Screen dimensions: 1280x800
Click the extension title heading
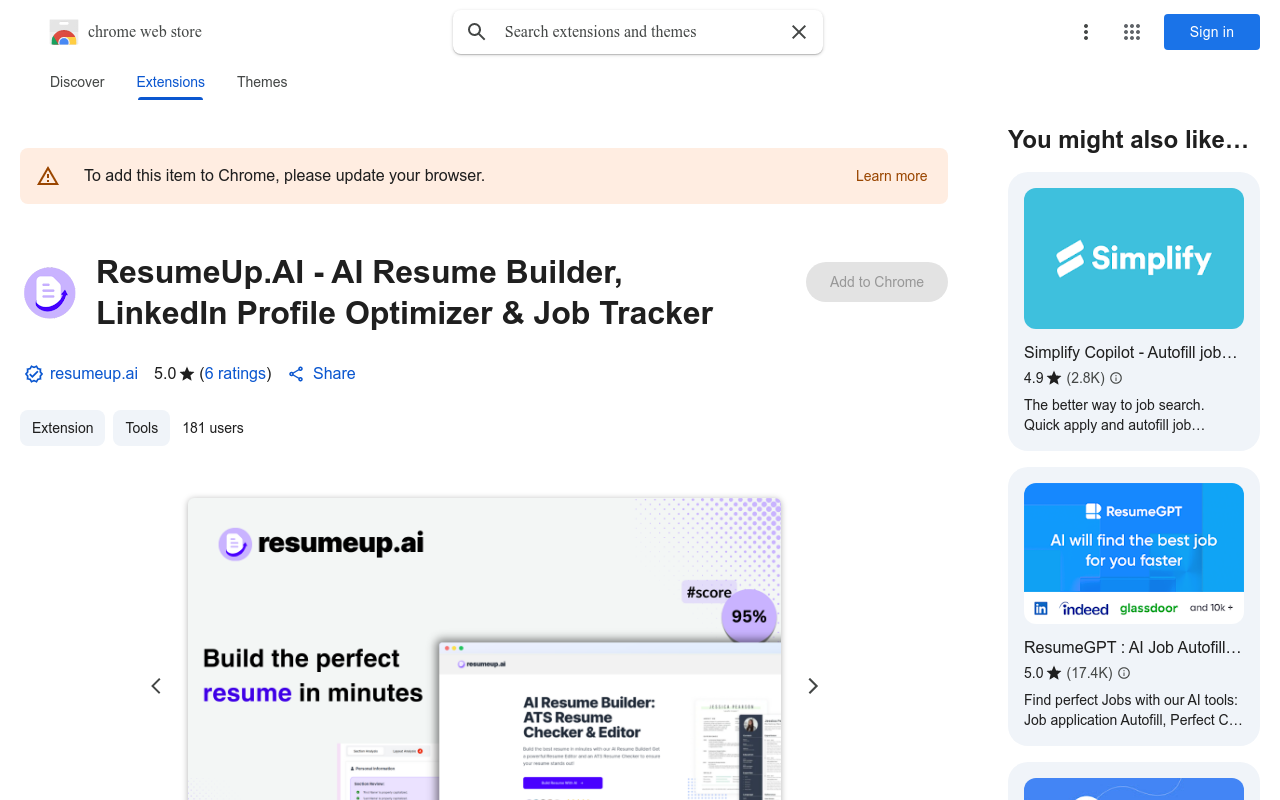click(x=404, y=292)
